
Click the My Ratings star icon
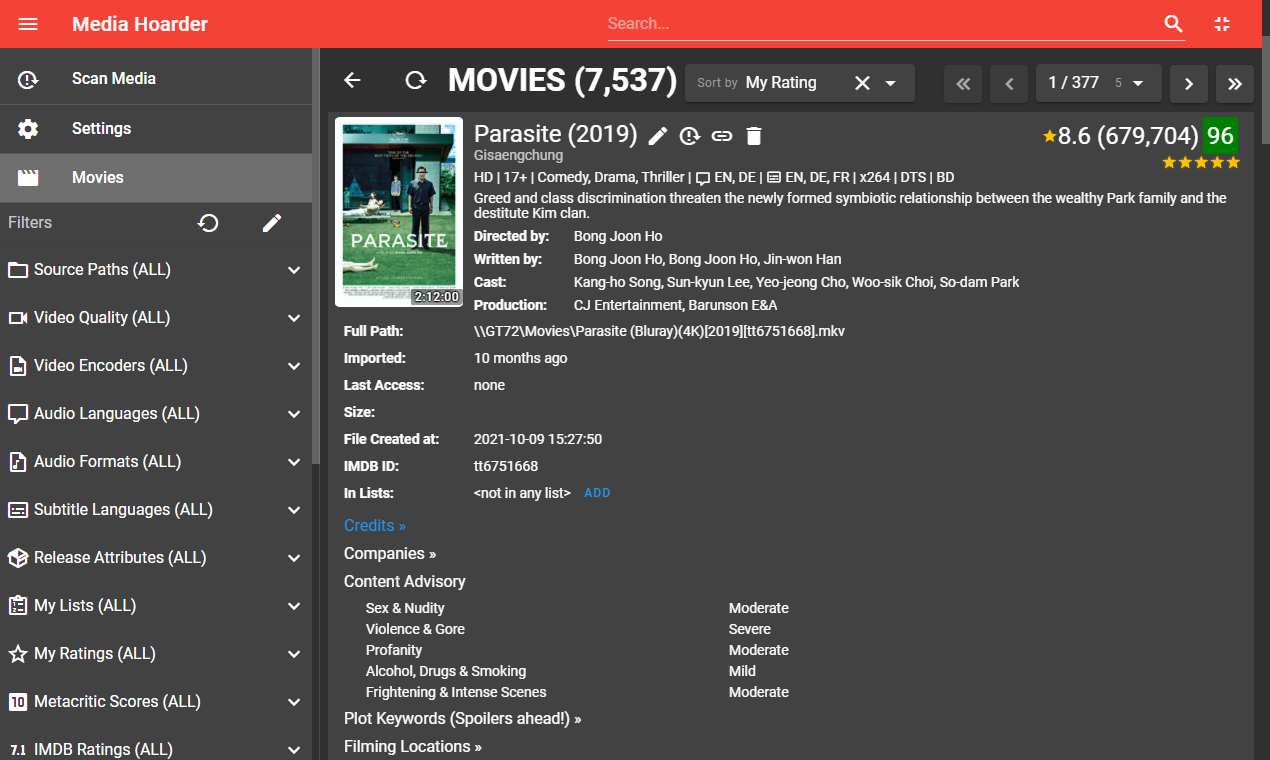[18, 654]
